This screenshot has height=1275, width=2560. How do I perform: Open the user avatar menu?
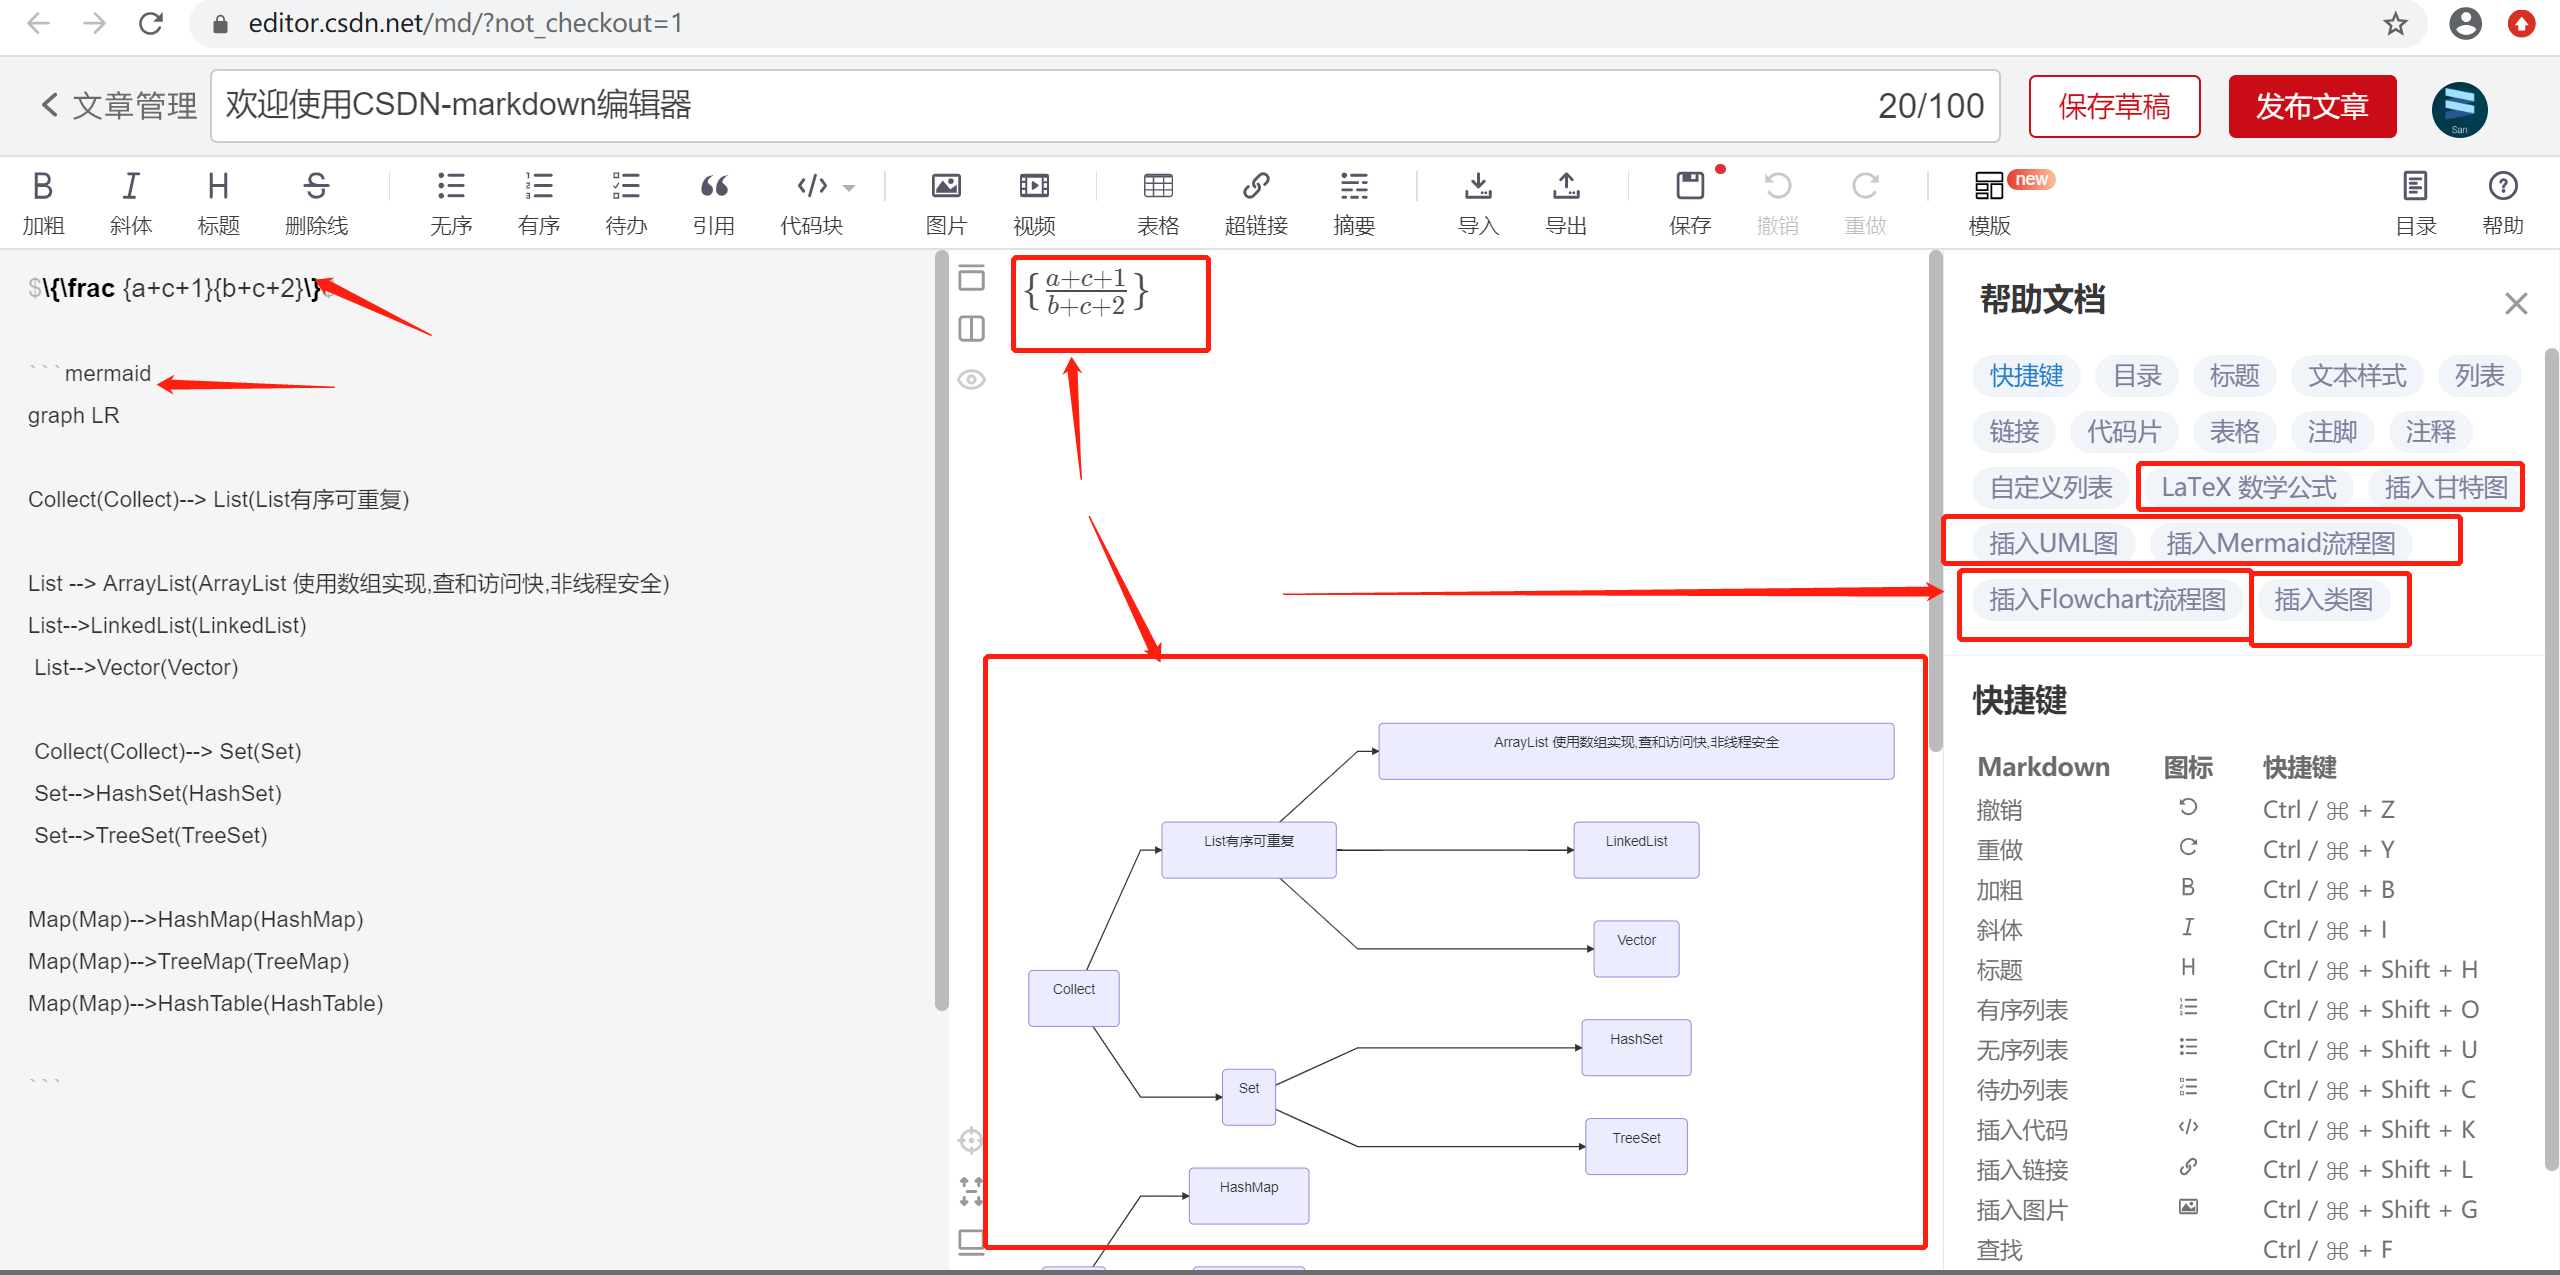[2459, 108]
